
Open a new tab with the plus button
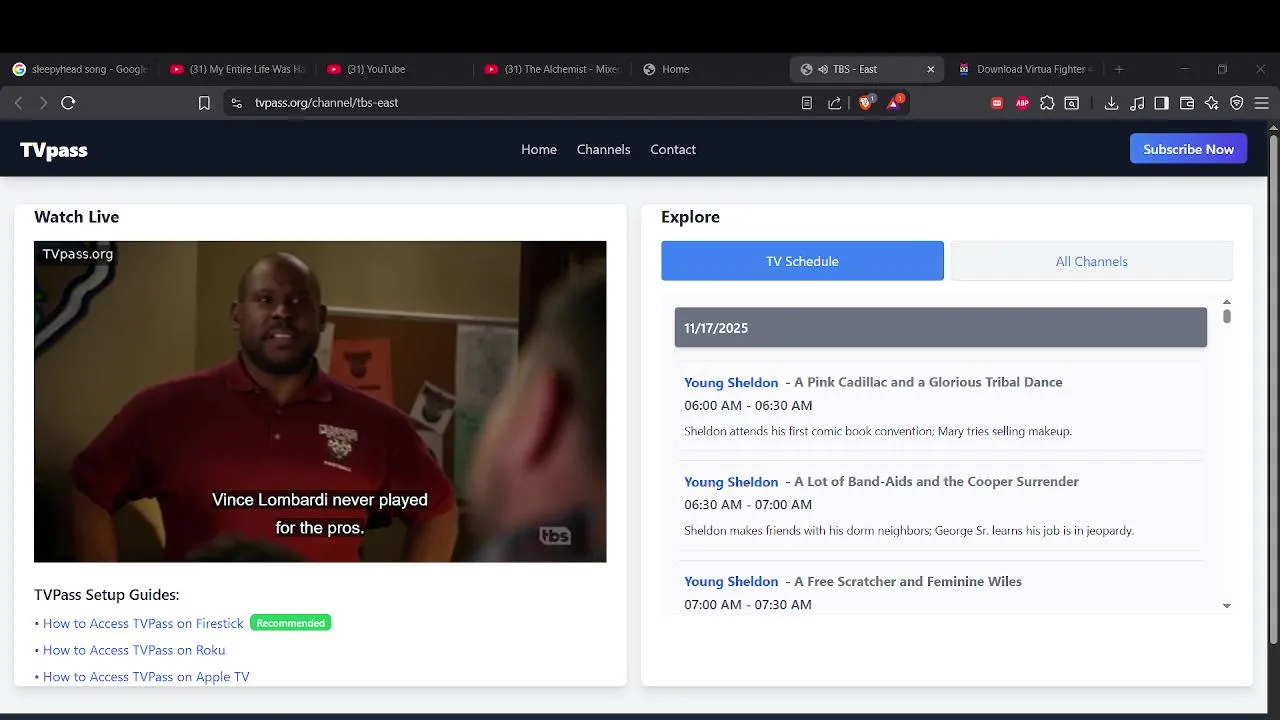click(x=1119, y=69)
